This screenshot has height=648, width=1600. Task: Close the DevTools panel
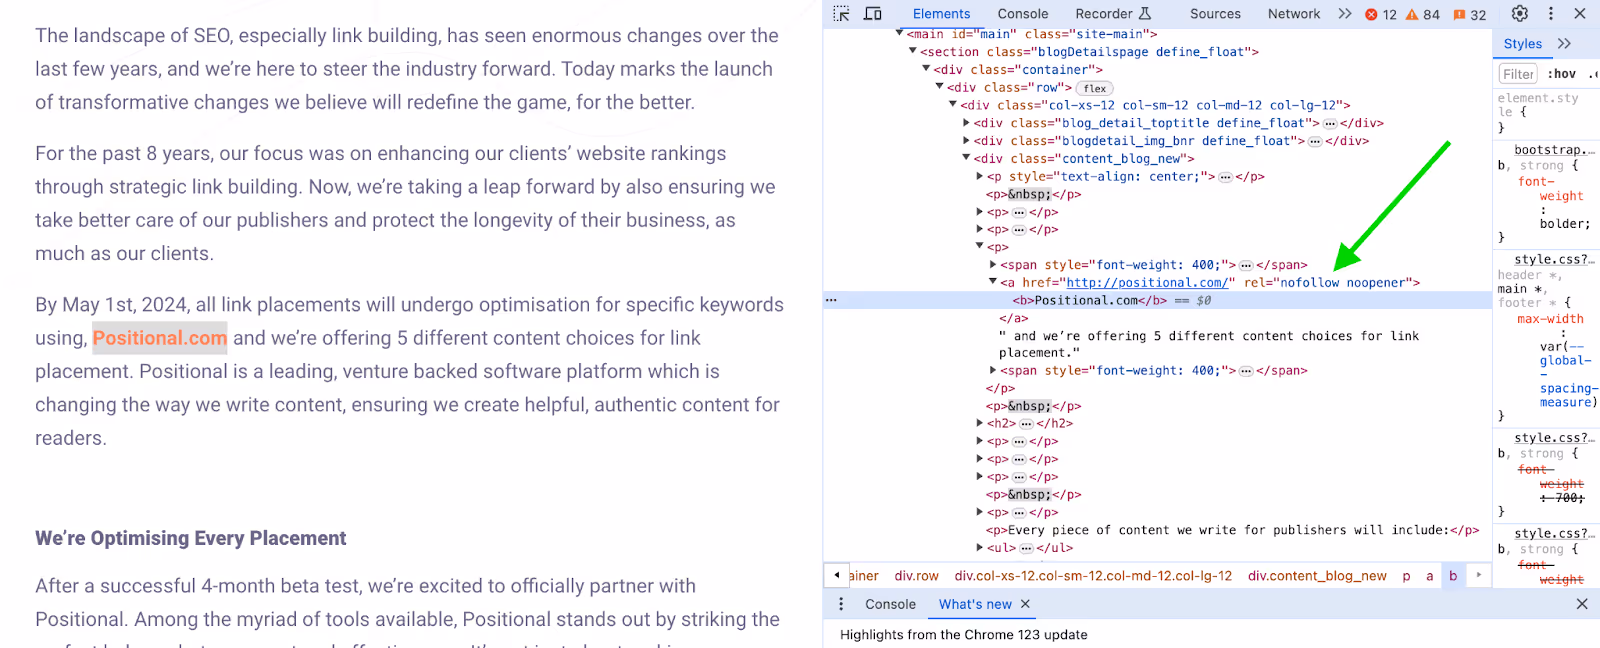click(x=1580, y=14)
